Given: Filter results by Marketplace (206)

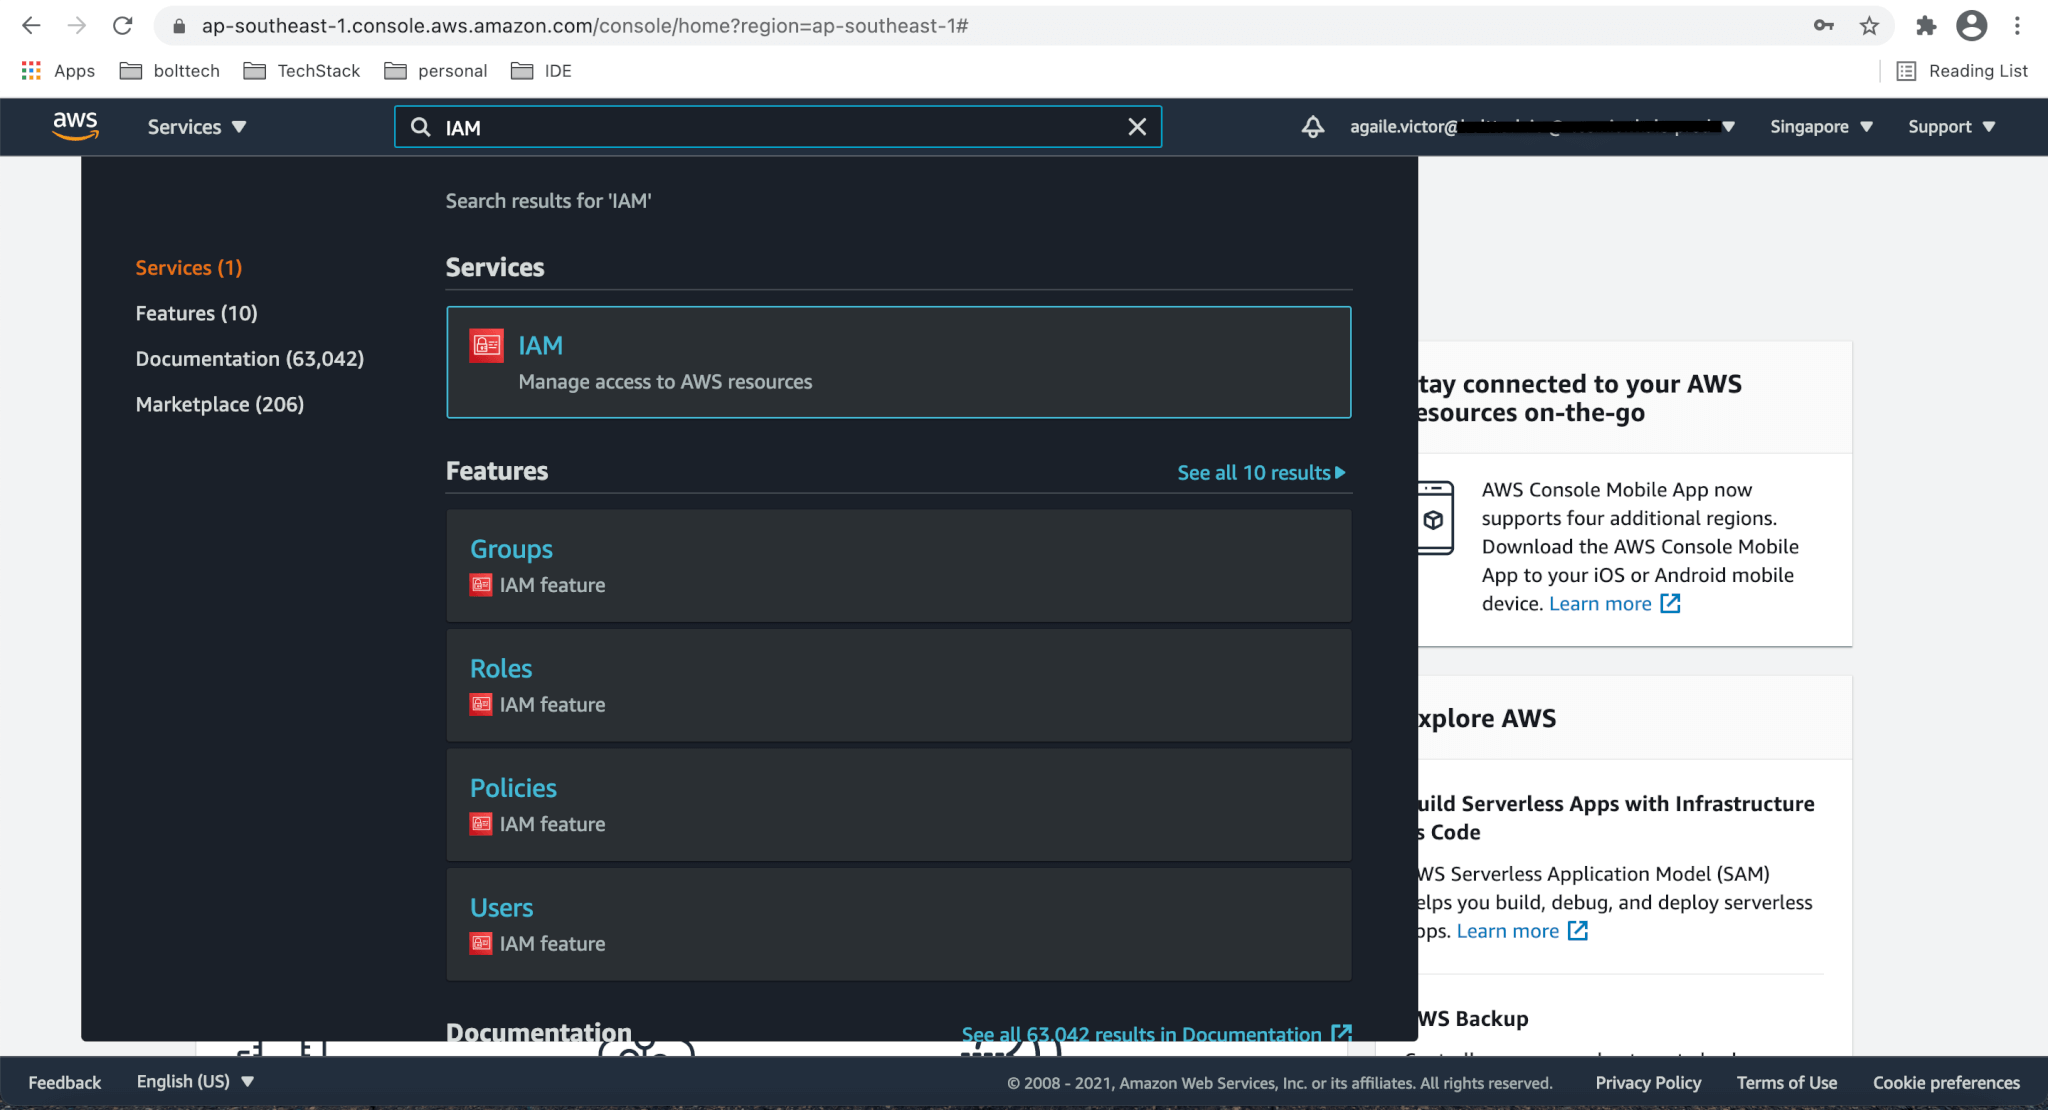Looking at the screenshot, I should pos(219,404).
